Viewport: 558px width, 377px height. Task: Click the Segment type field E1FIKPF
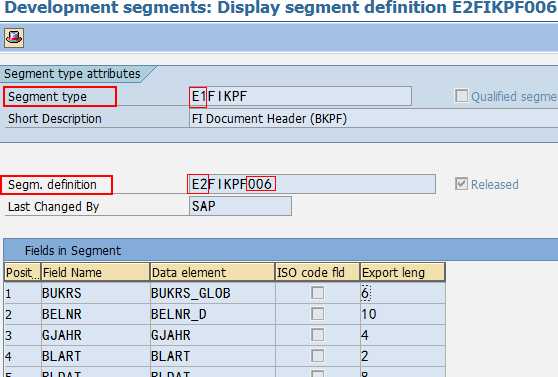pos(300,96)
